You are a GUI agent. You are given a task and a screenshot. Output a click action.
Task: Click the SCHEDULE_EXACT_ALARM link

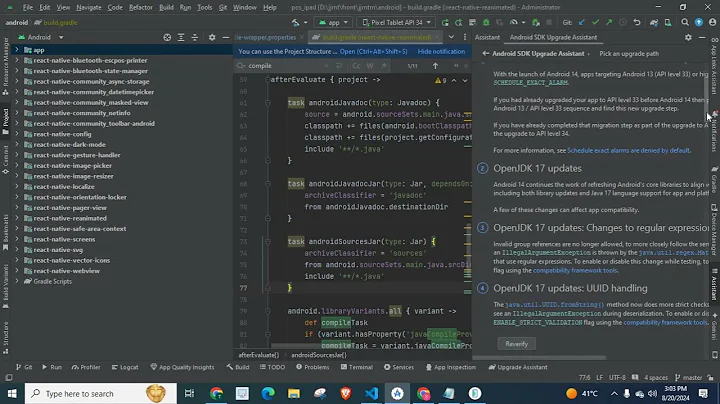coord(531,83)
